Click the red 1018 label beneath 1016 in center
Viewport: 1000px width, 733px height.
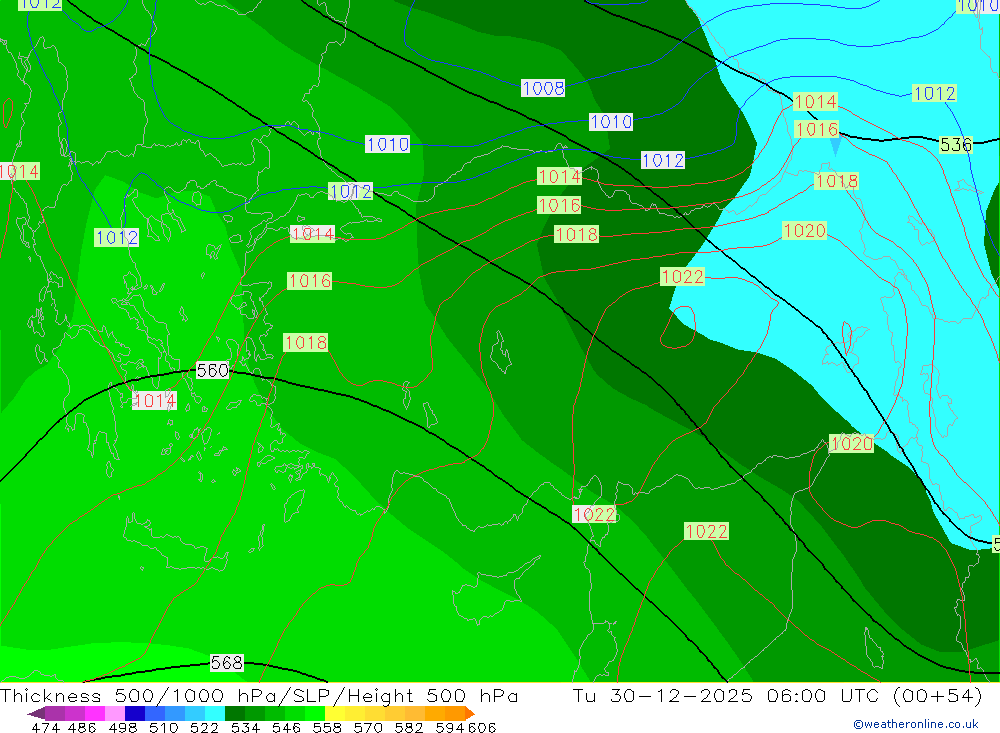(x=577, y=235)
